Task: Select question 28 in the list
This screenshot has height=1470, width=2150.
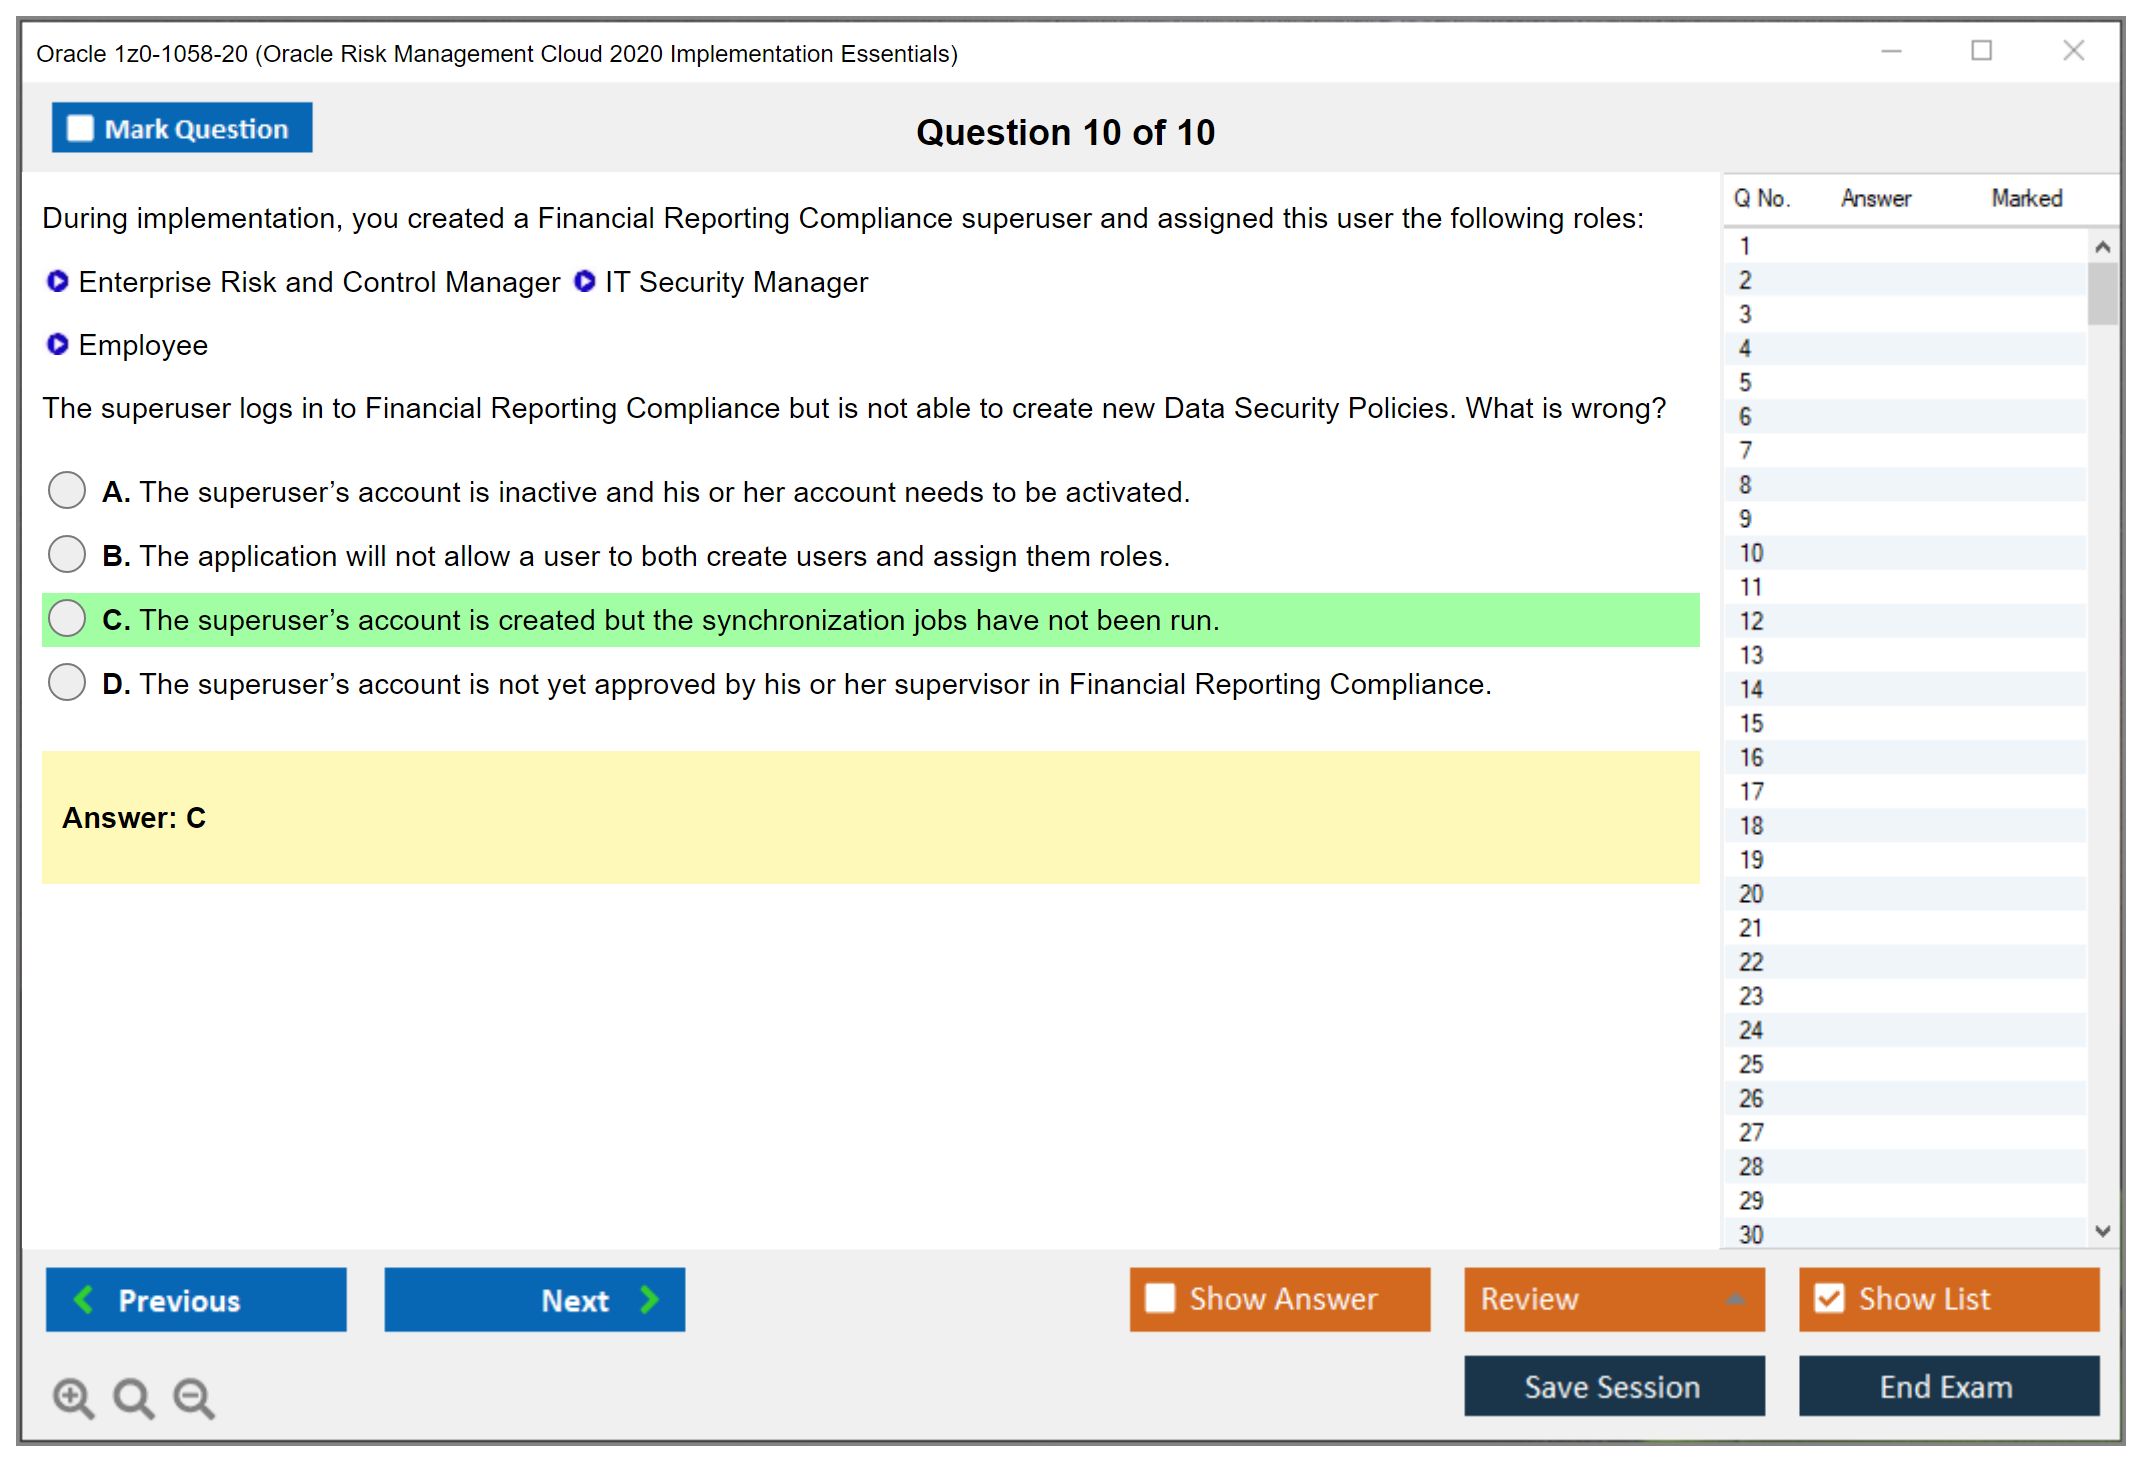Action: click(1905, 1166)
